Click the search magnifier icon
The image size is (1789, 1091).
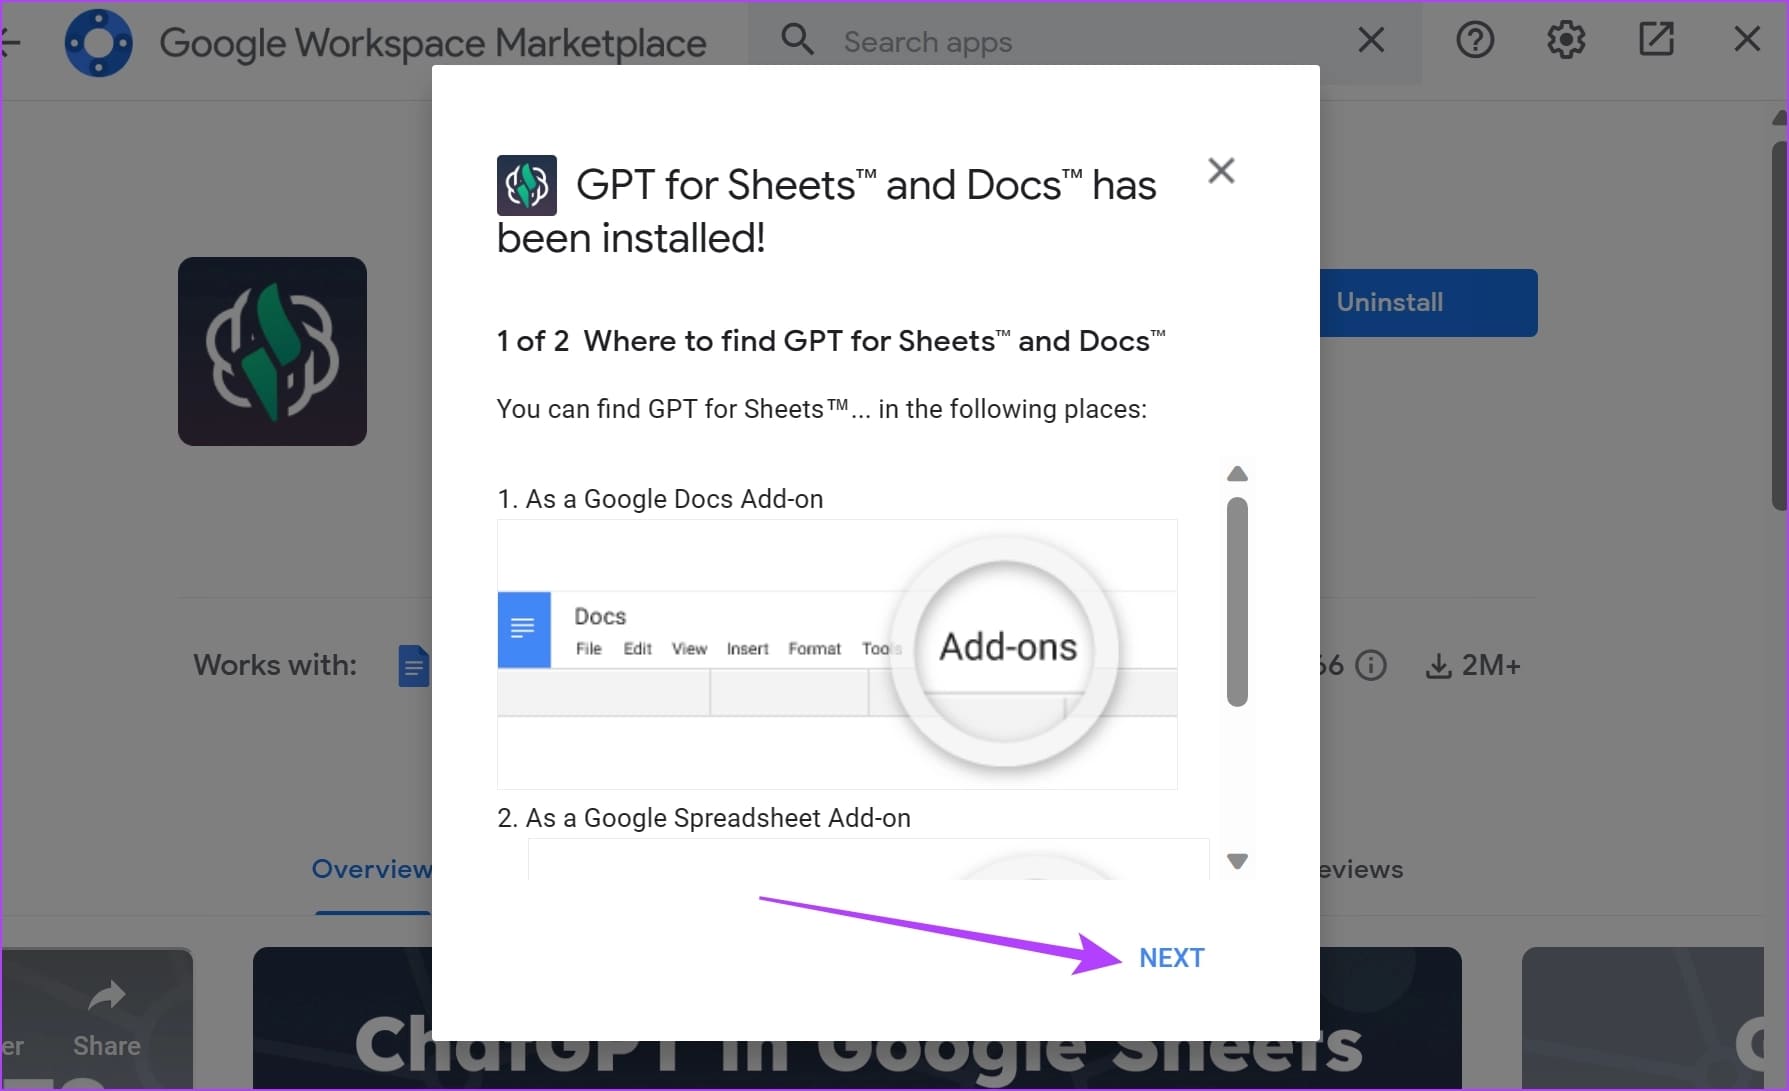[x=797, y=40]
